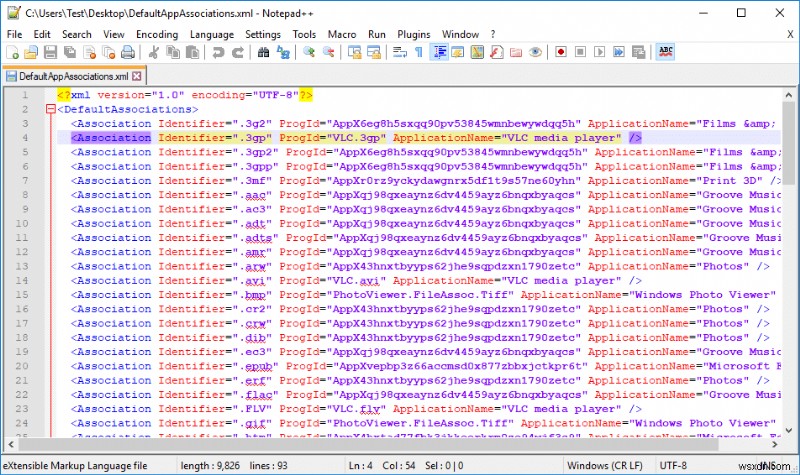
Task: Close the DefaultAppAssociations.xml tab
Action: coord(137,75)
